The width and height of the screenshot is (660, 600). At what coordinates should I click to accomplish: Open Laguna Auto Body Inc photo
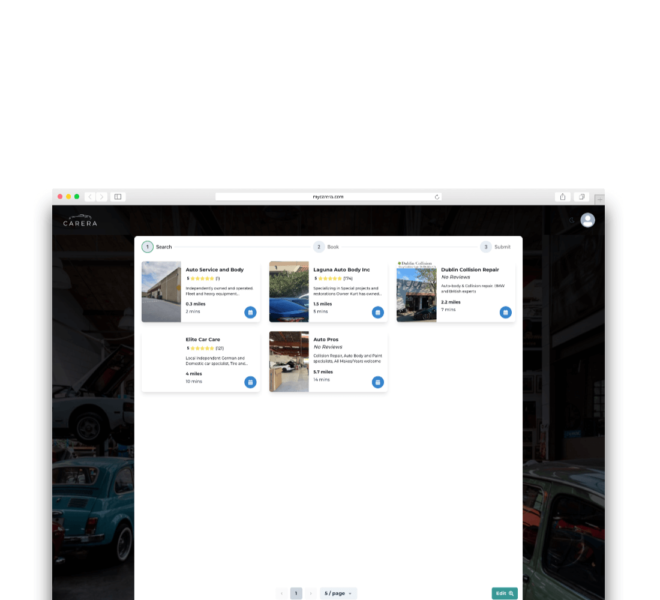coord(289,292)
